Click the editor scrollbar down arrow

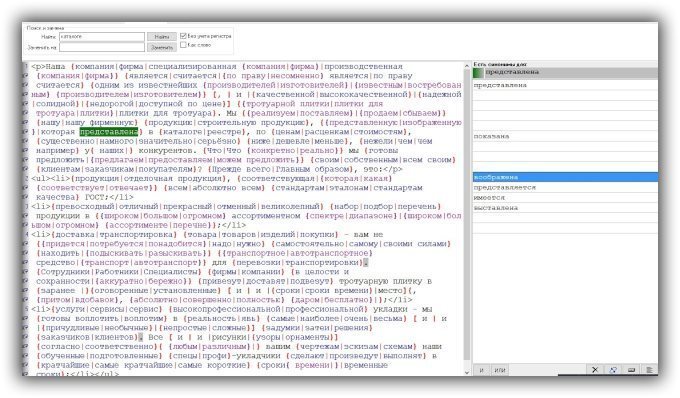467,372
